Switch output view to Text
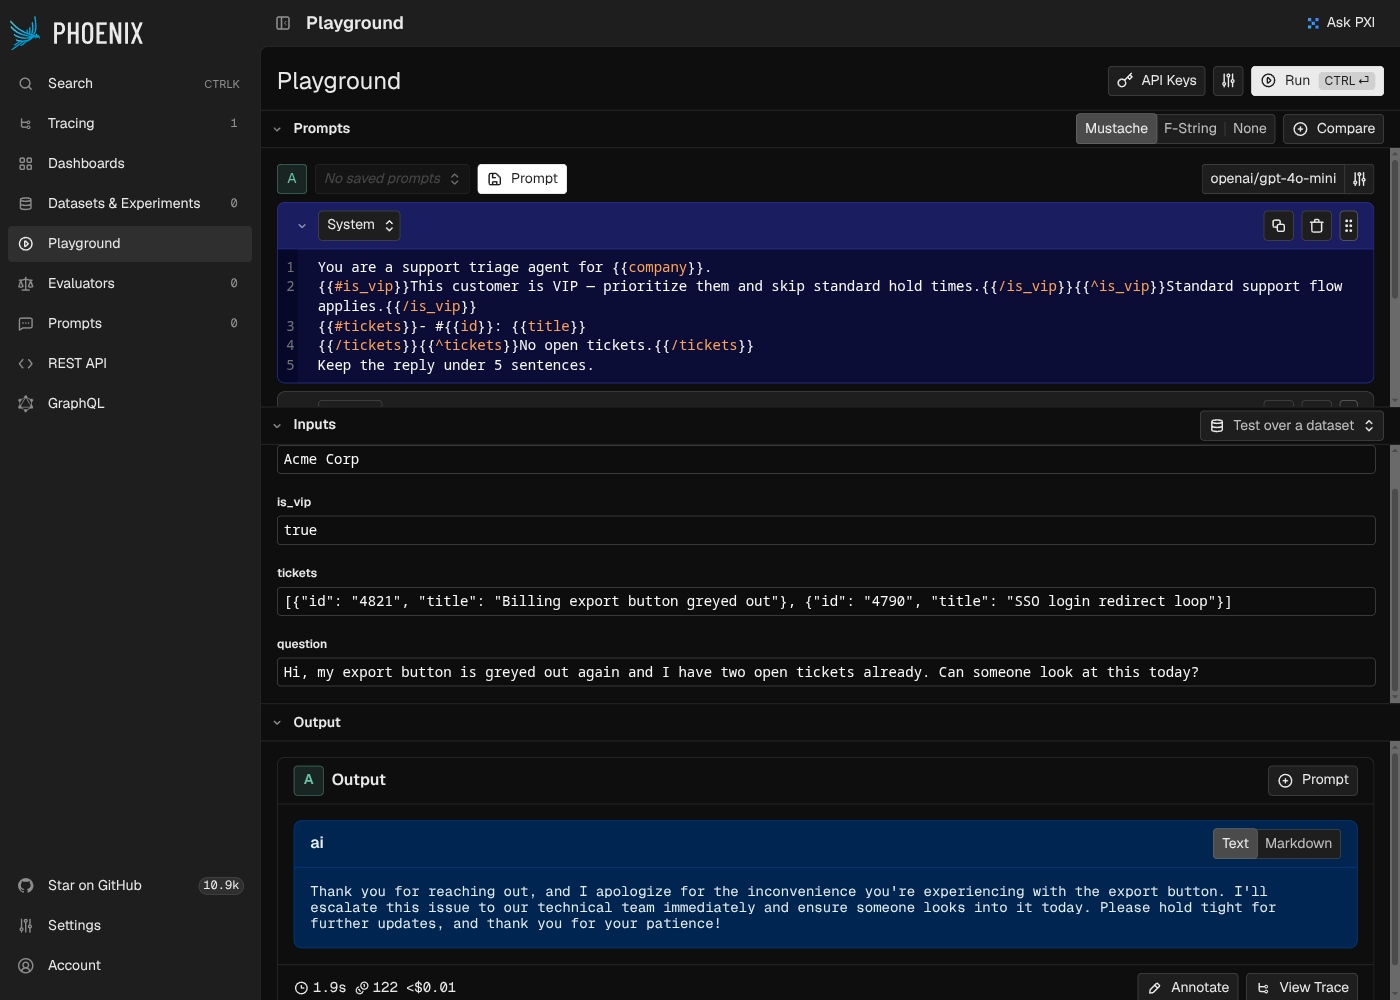The width and height of the screenshot is (1400, 1000). click(x=1235, y=844)
